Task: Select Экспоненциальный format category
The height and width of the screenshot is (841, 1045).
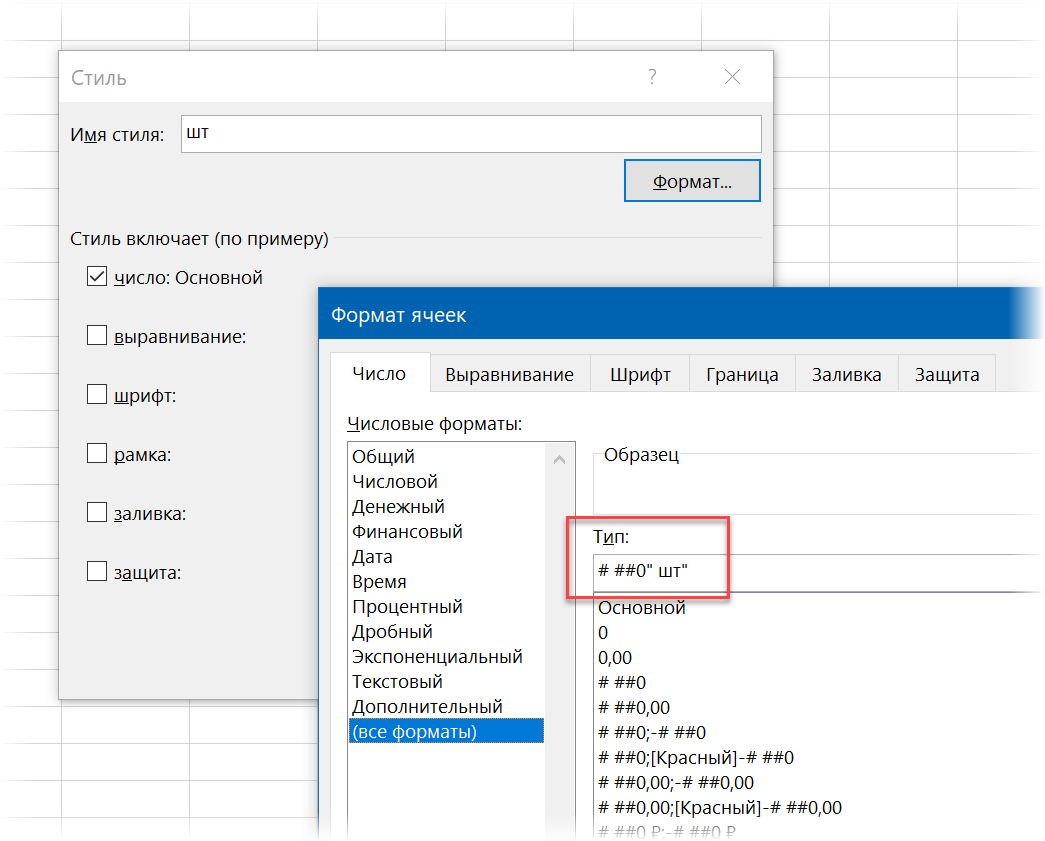Action: (x=446, y=656)
